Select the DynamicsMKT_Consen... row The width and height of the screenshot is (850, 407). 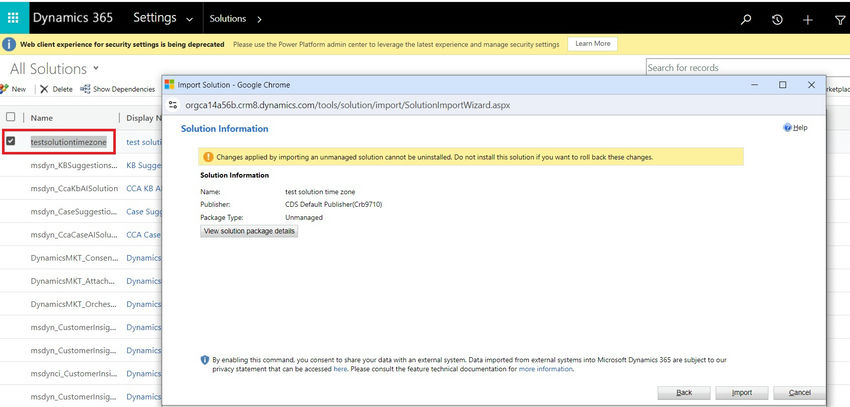pyautogui.click(x=74, y=258)
